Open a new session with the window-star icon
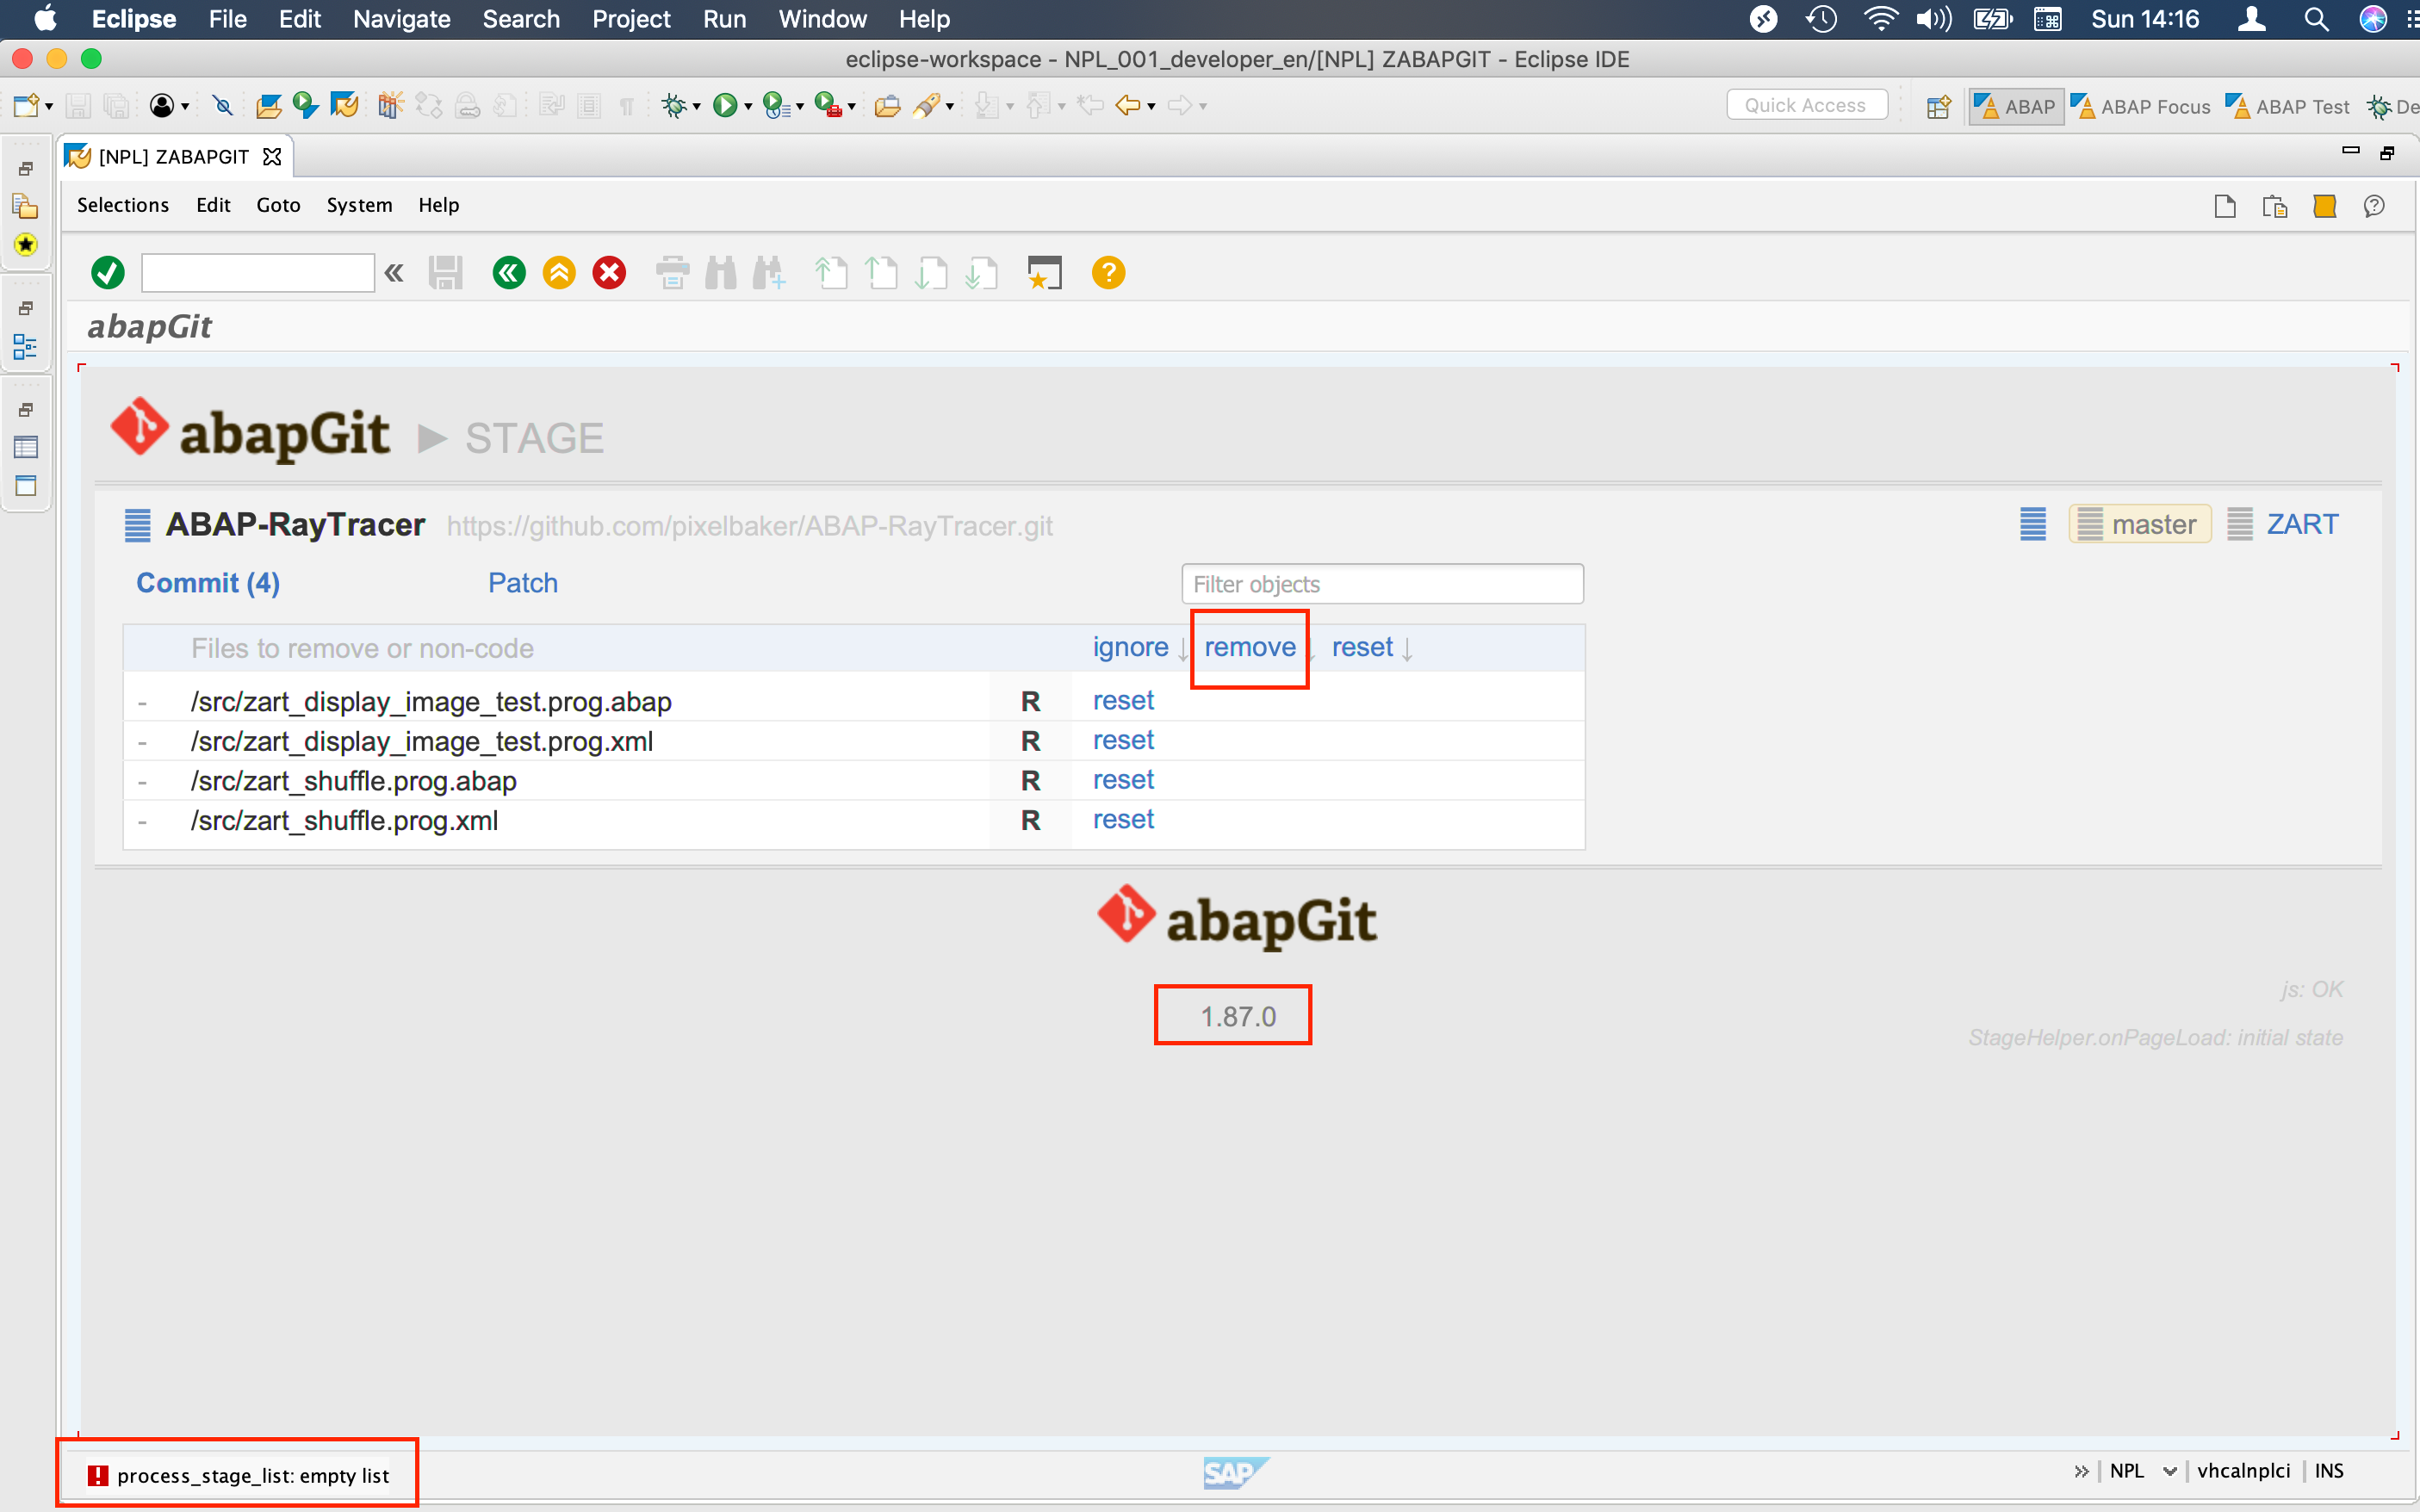The width and height of the screenshot is (2420, 1512). point(1045,272)
